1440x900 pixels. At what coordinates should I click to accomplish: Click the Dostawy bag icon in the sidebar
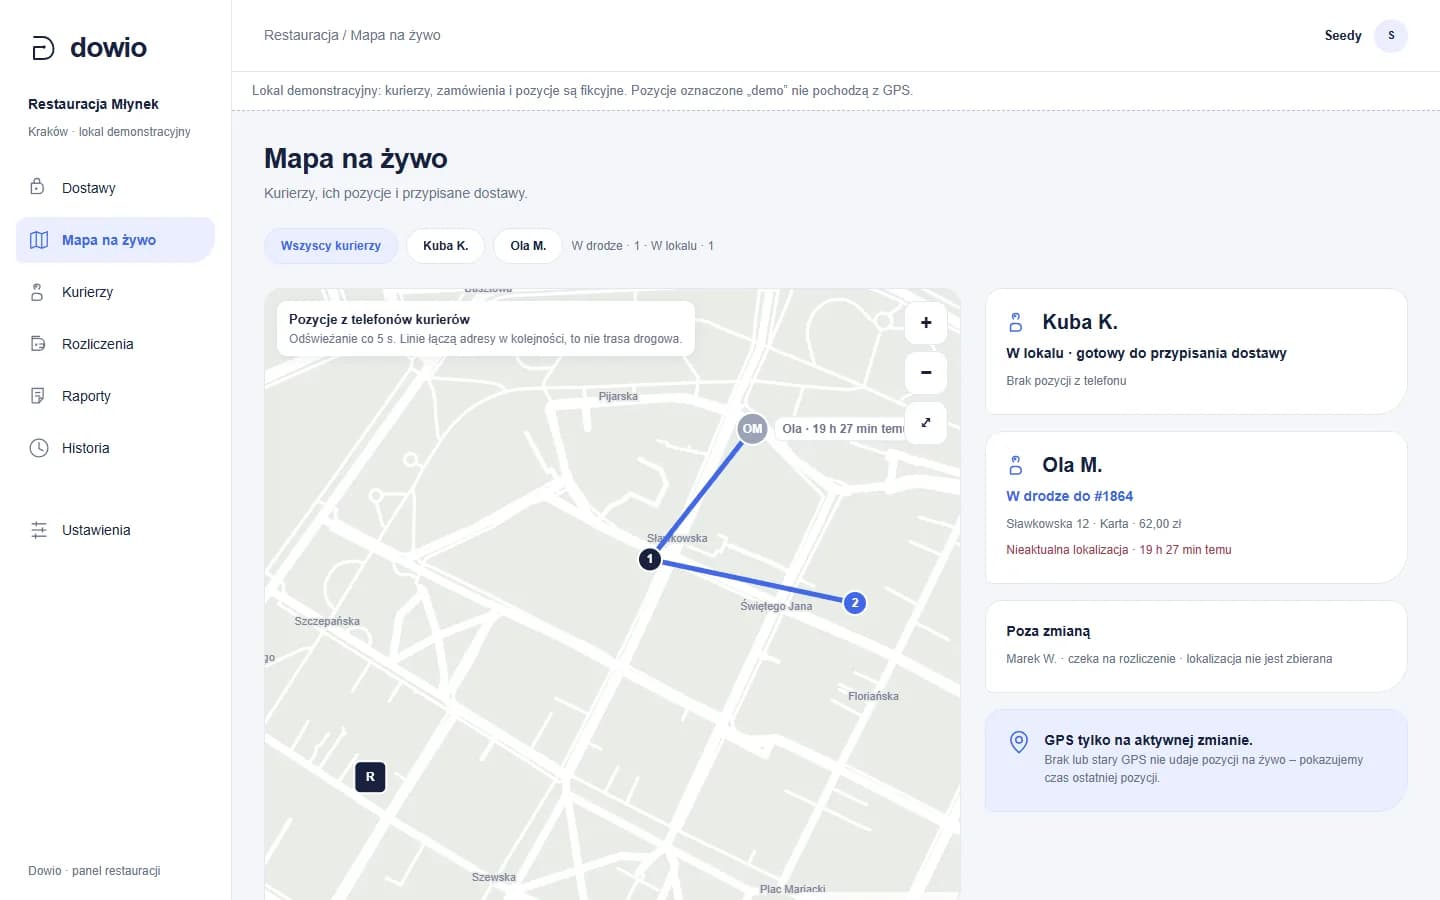37,187
